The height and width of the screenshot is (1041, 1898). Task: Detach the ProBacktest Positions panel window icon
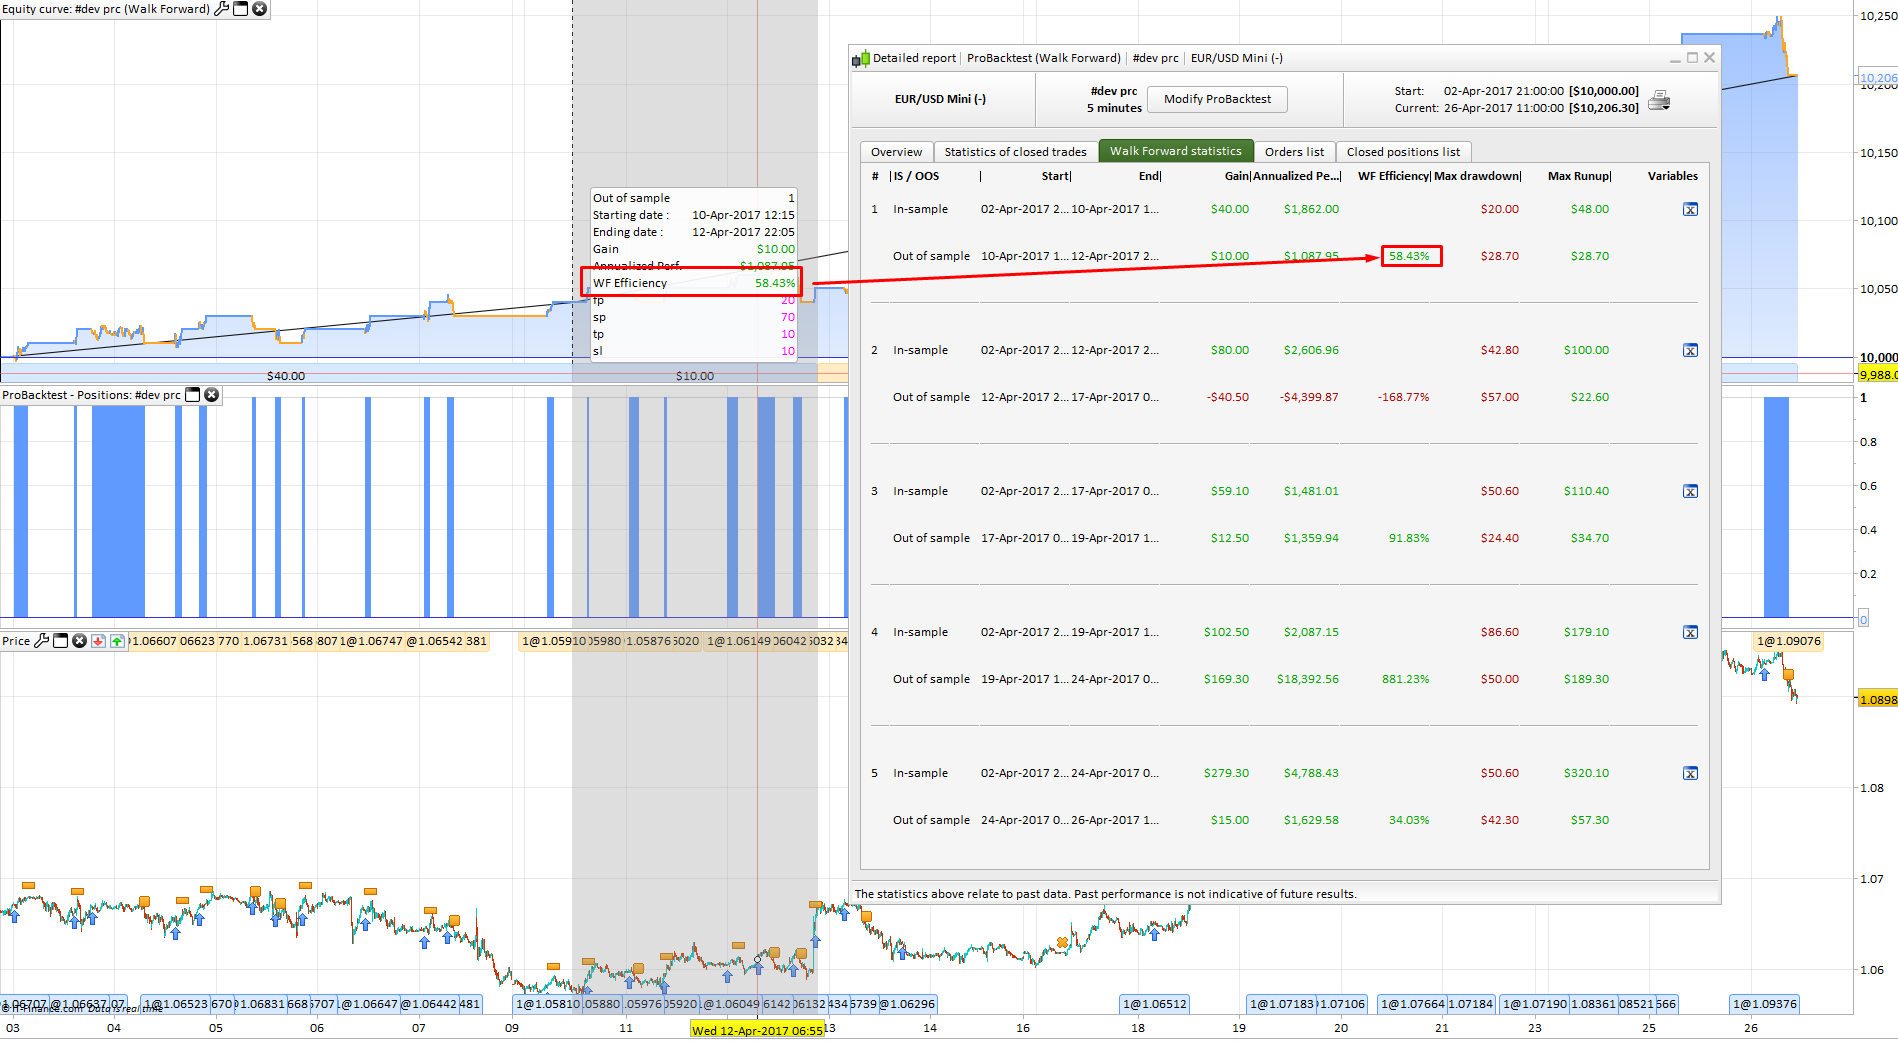pyautogui.click(x=193, y=395)
